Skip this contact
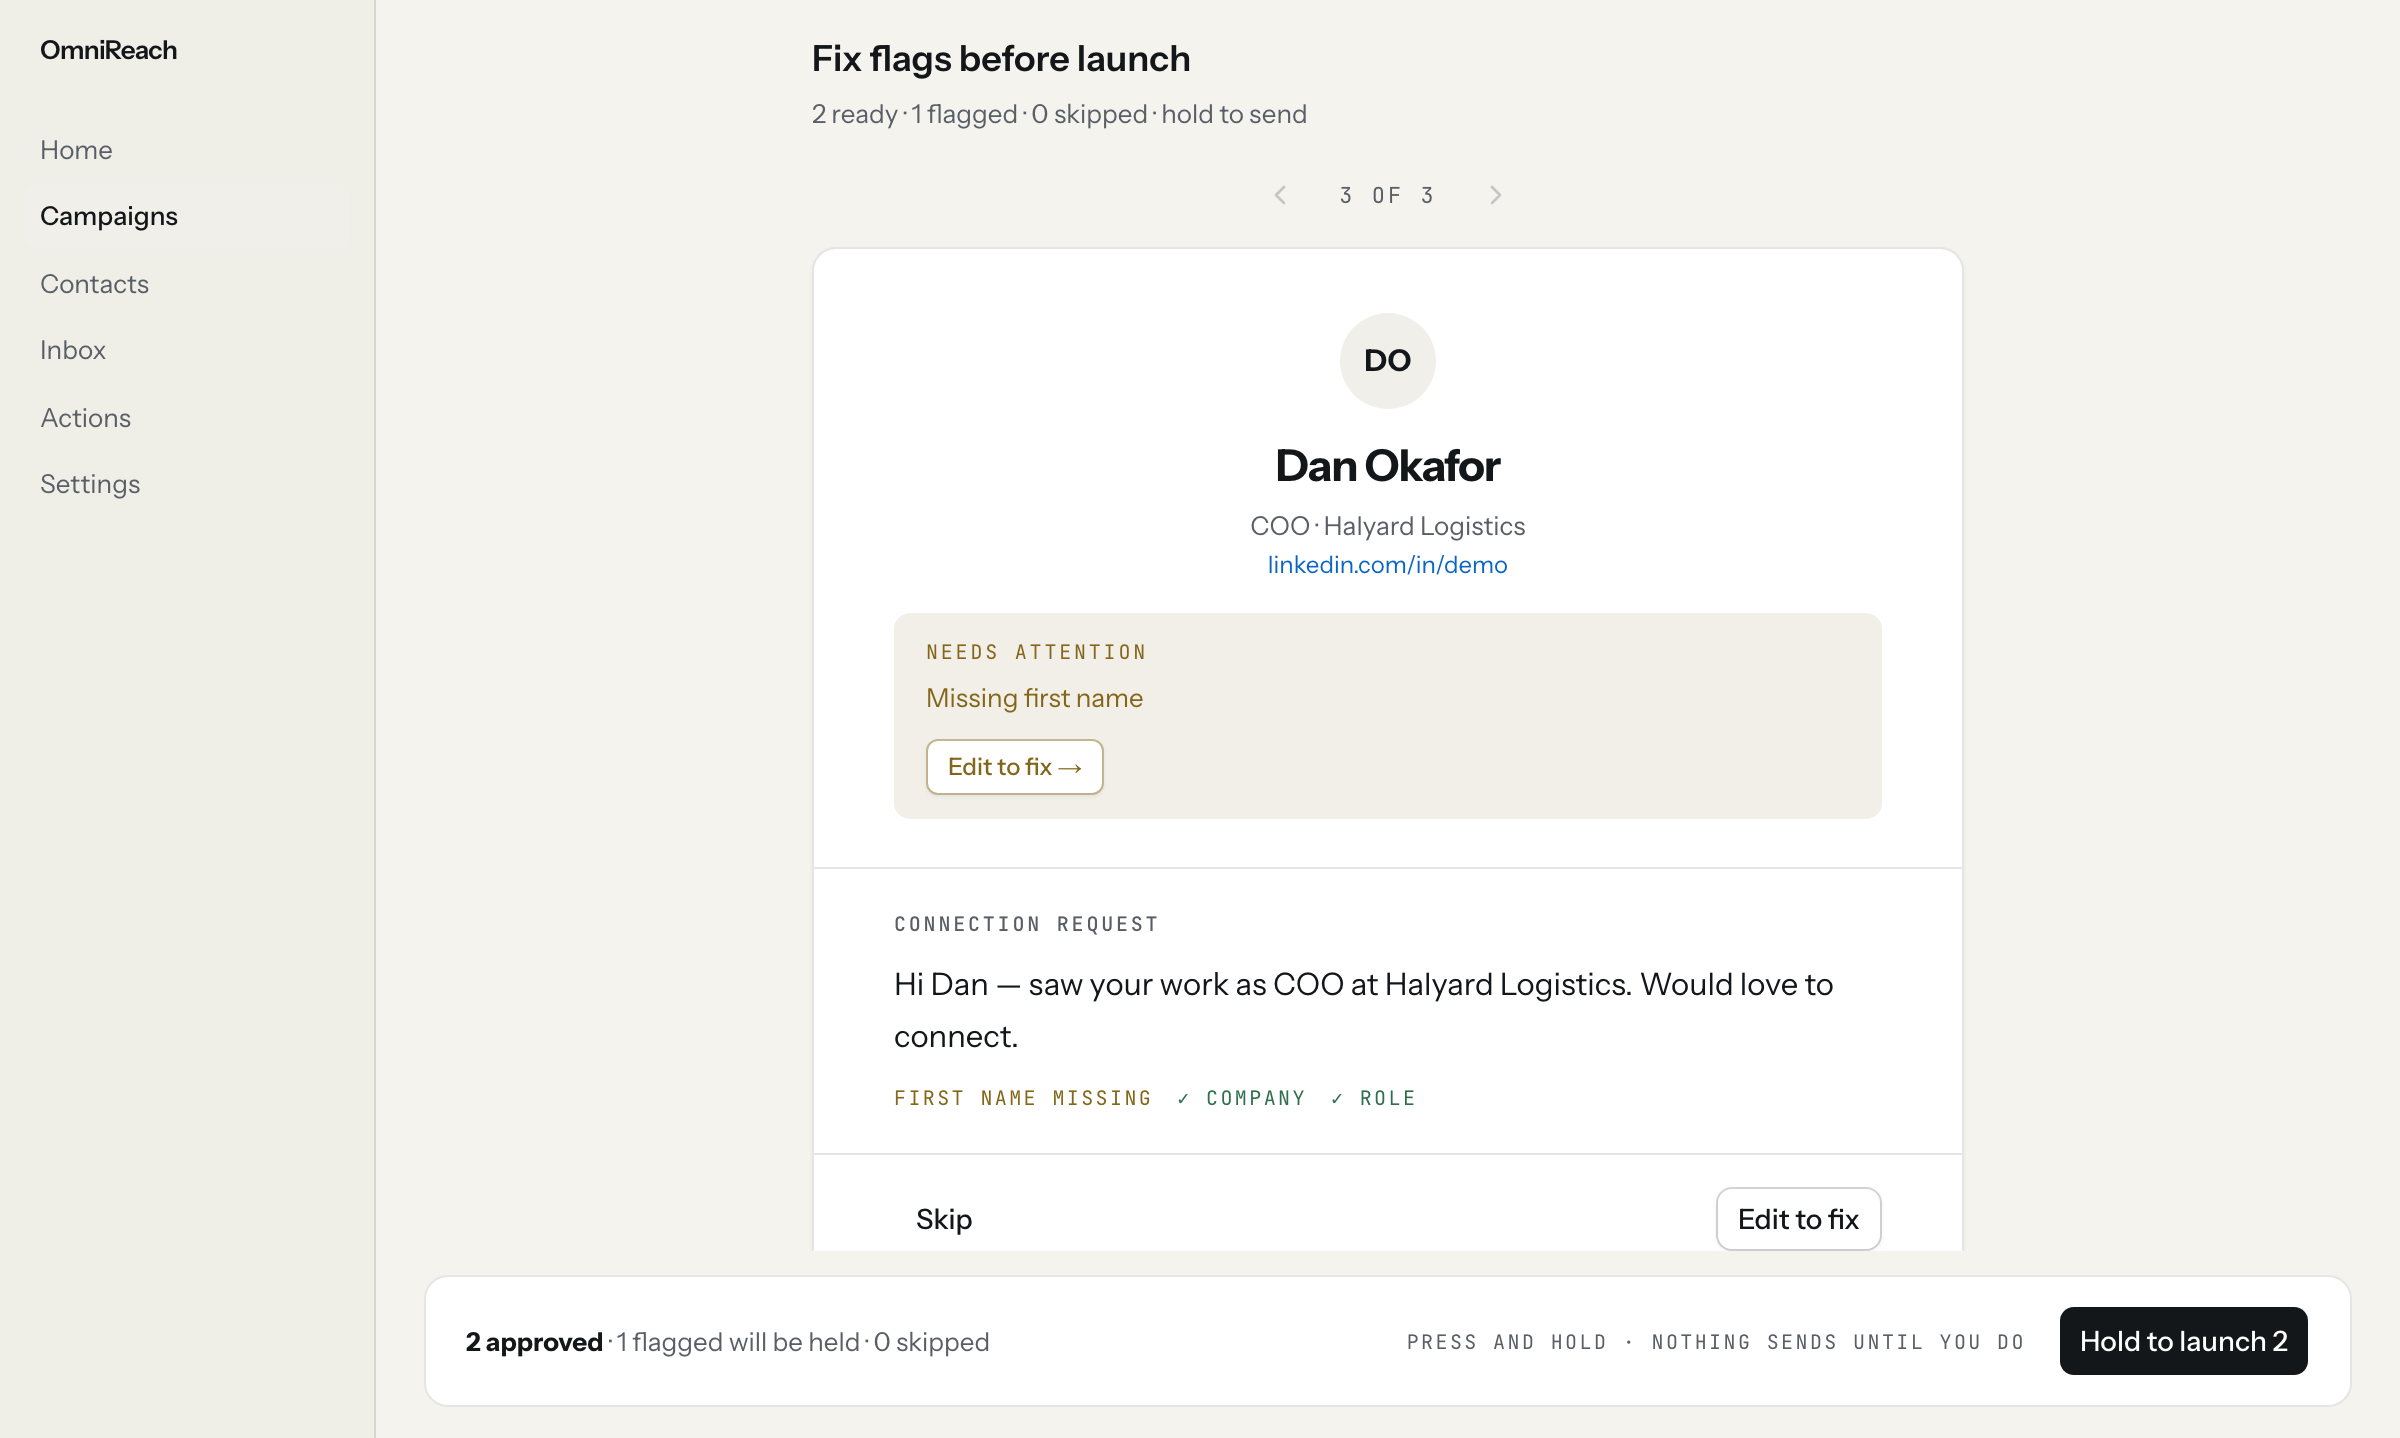The width and height of the screenshot is (2400, 1438). click(x=943, y=1219)
